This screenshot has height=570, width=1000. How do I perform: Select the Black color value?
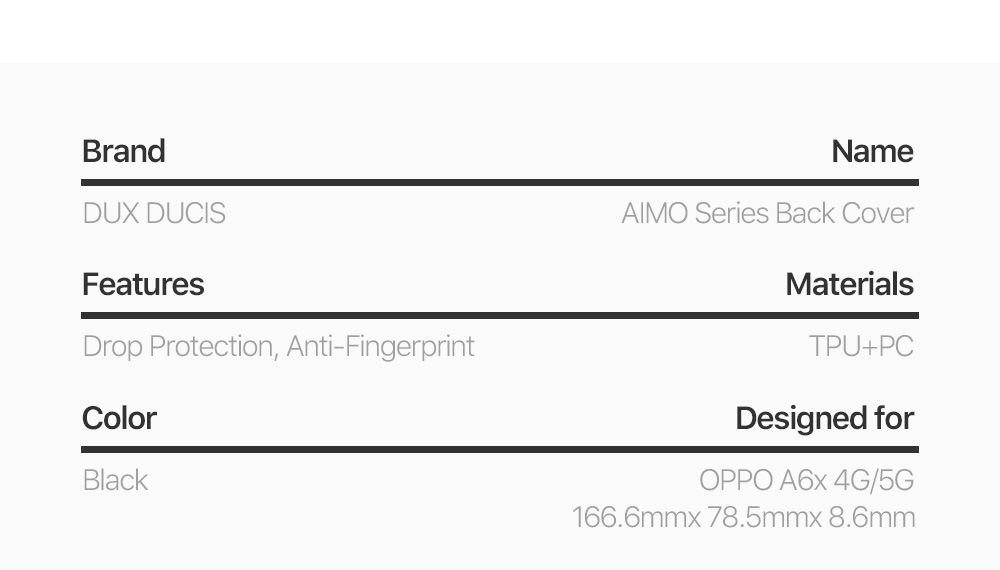(115, 480)
